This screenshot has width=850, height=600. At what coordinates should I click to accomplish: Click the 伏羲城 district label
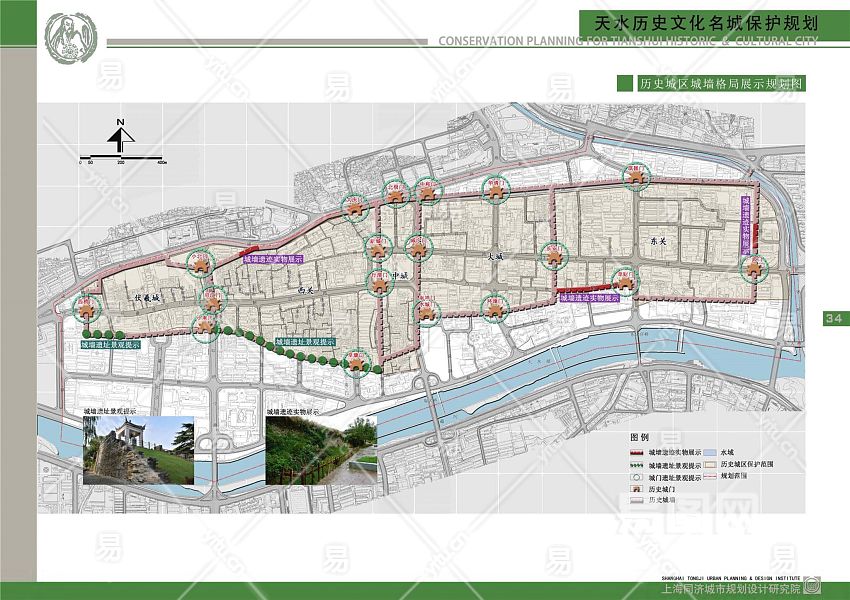pyautogui.click(x=147, y=298)
